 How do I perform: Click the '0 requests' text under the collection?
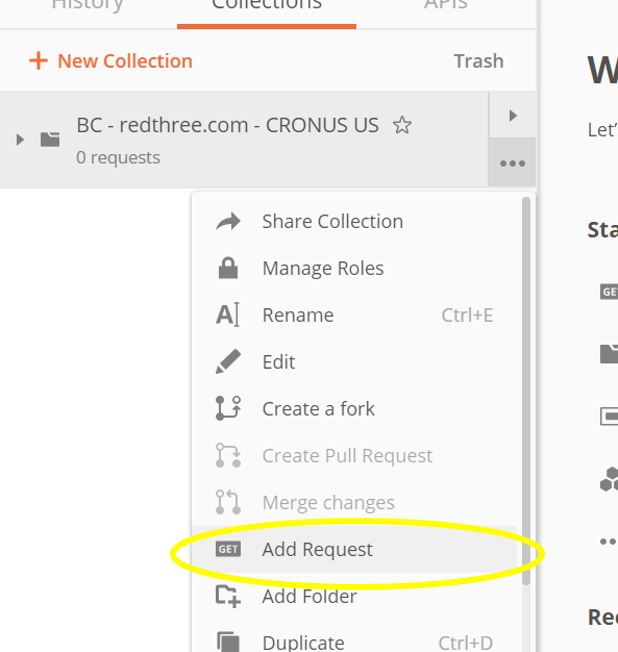[x=118, y=158]
